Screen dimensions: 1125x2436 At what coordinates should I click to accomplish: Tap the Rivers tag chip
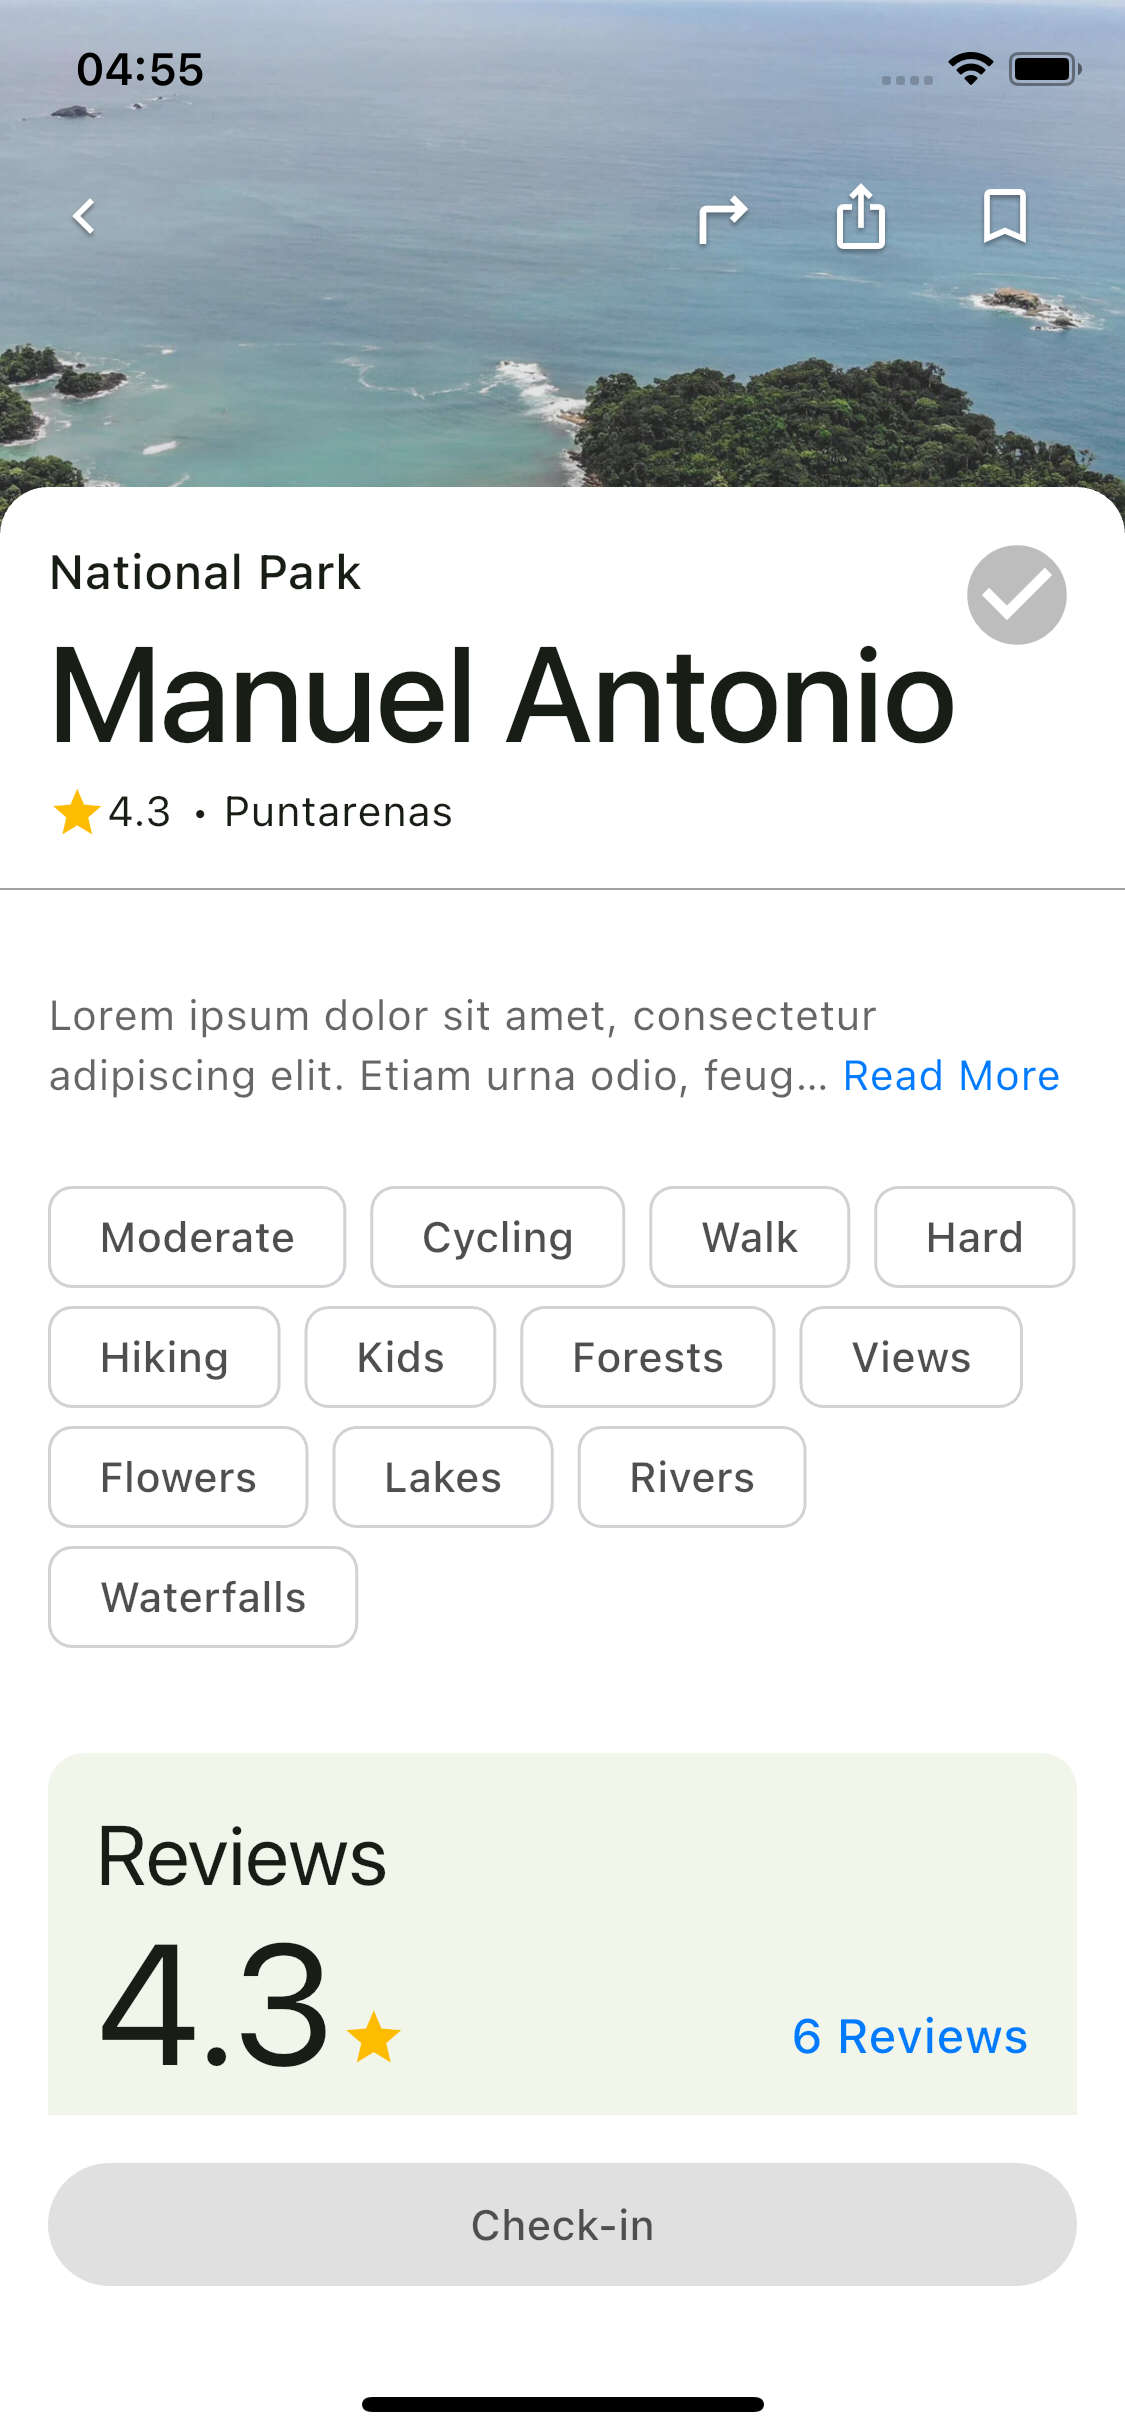point(691,1477)
